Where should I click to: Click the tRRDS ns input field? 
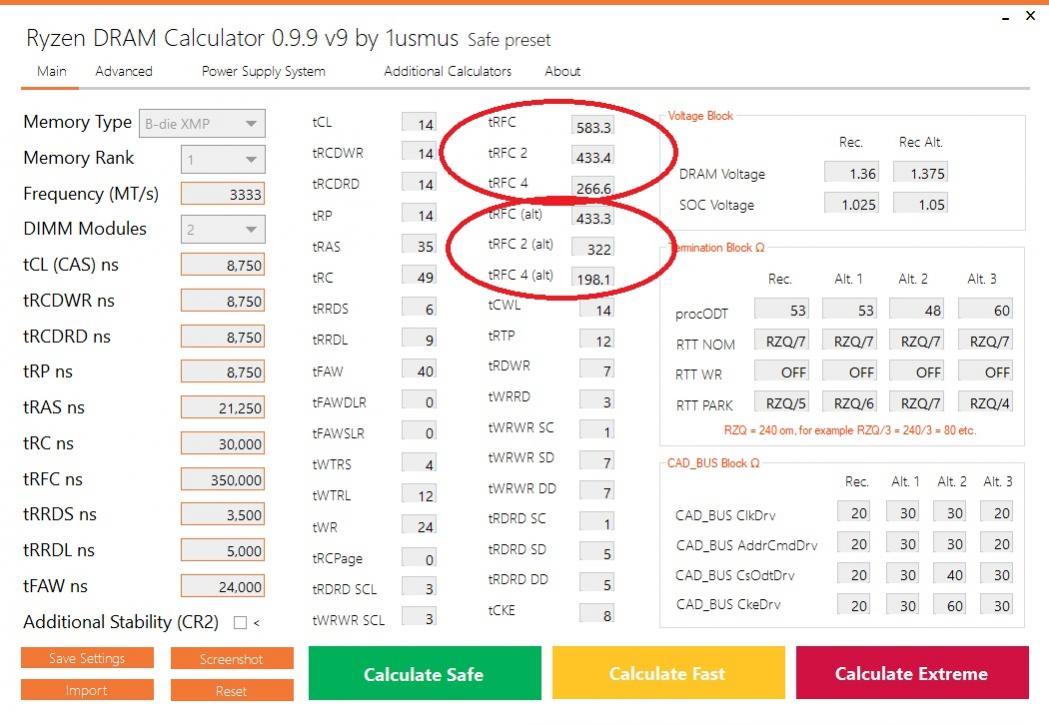click(223, 515)
